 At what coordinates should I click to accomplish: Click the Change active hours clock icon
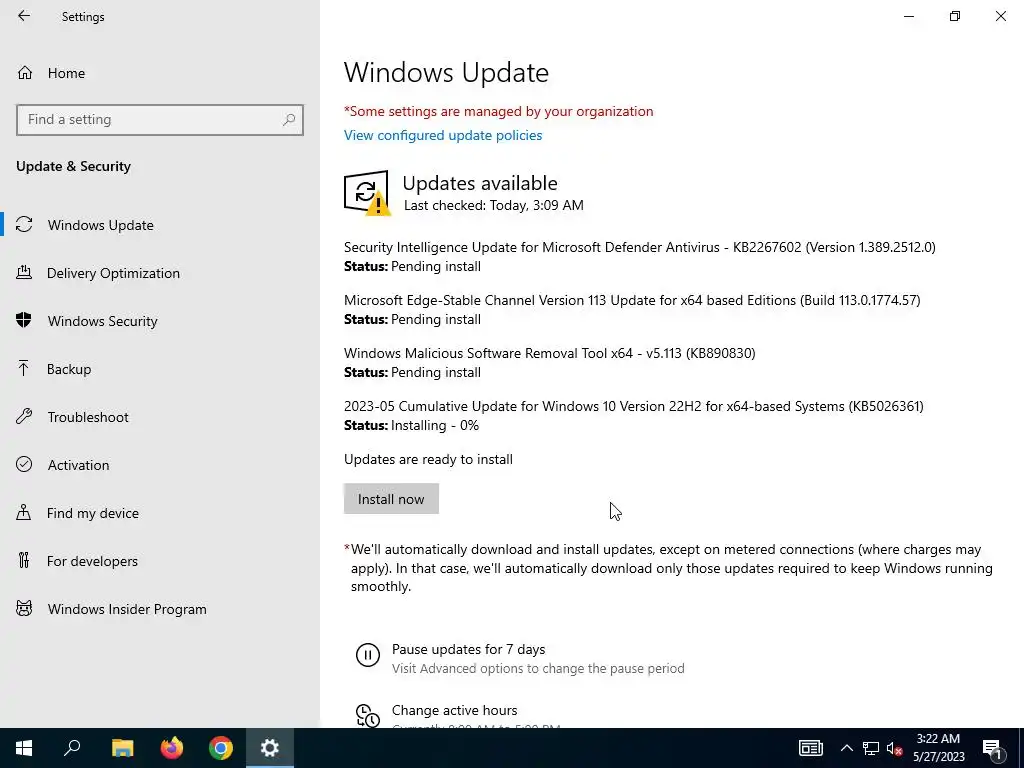(x=368, y=715)
